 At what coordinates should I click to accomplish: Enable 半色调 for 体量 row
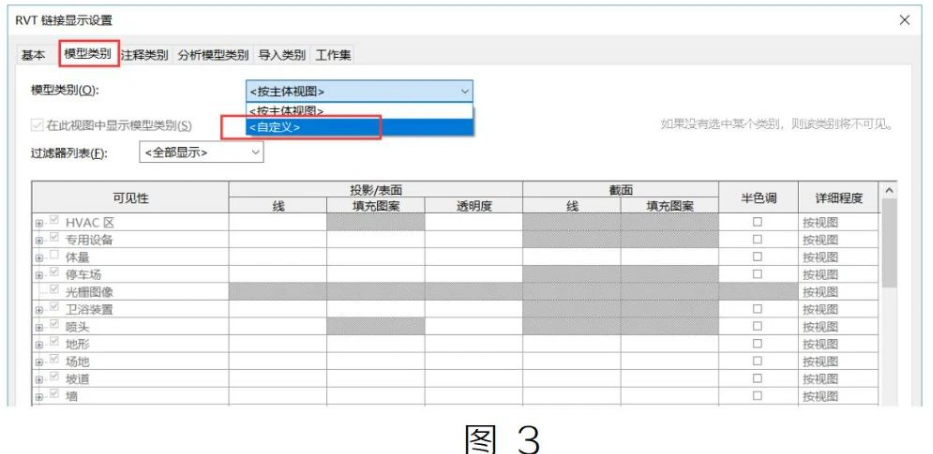point(757,256)
